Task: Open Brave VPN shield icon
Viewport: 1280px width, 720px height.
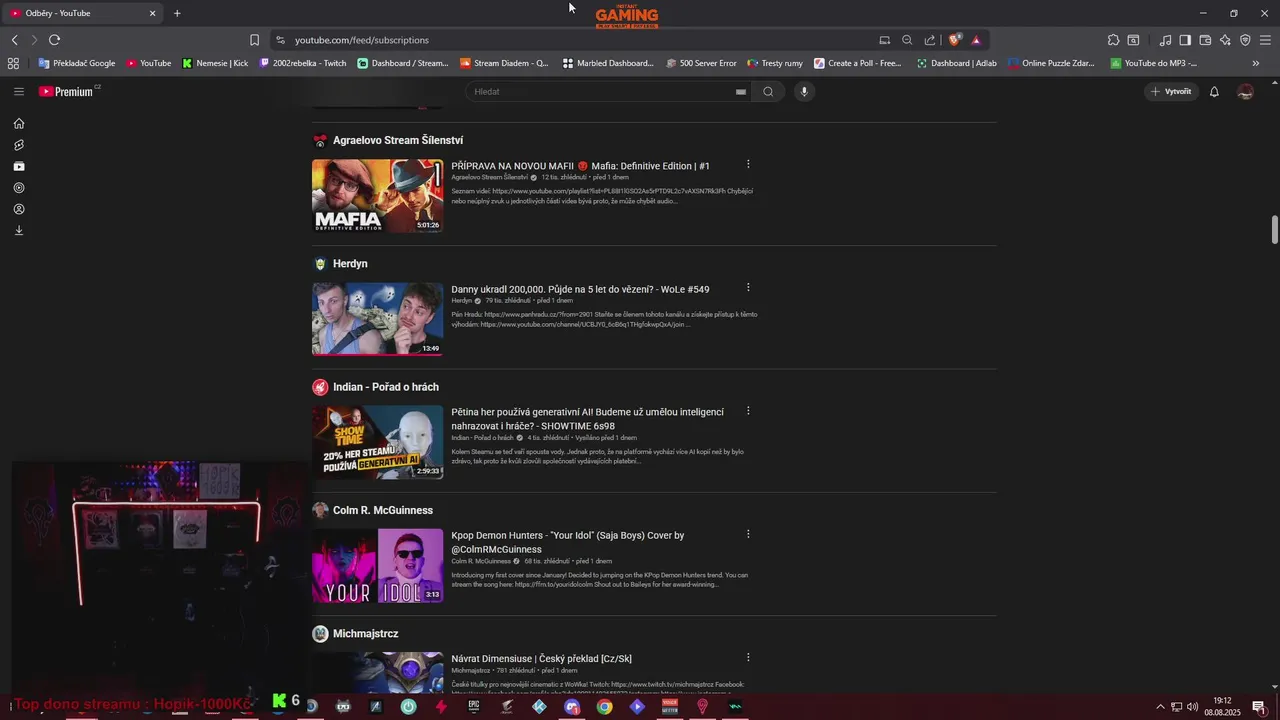Action: pyautogui.click(x=1245, y=40)
